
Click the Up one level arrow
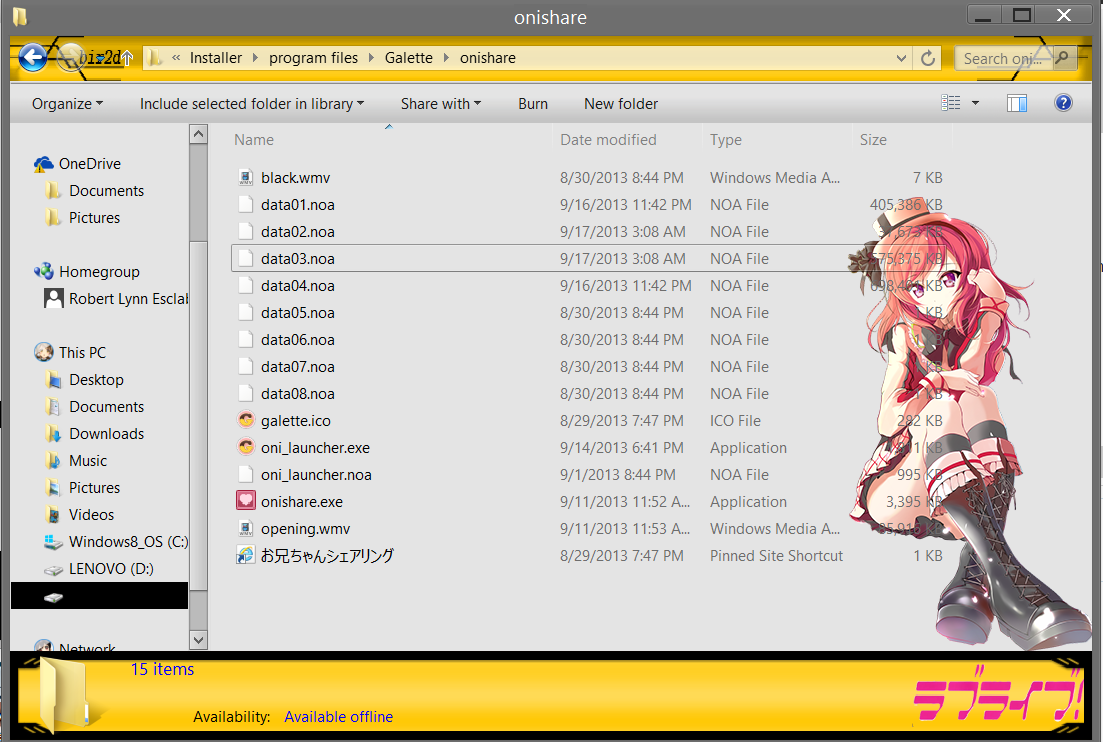(x=127, y=58)
